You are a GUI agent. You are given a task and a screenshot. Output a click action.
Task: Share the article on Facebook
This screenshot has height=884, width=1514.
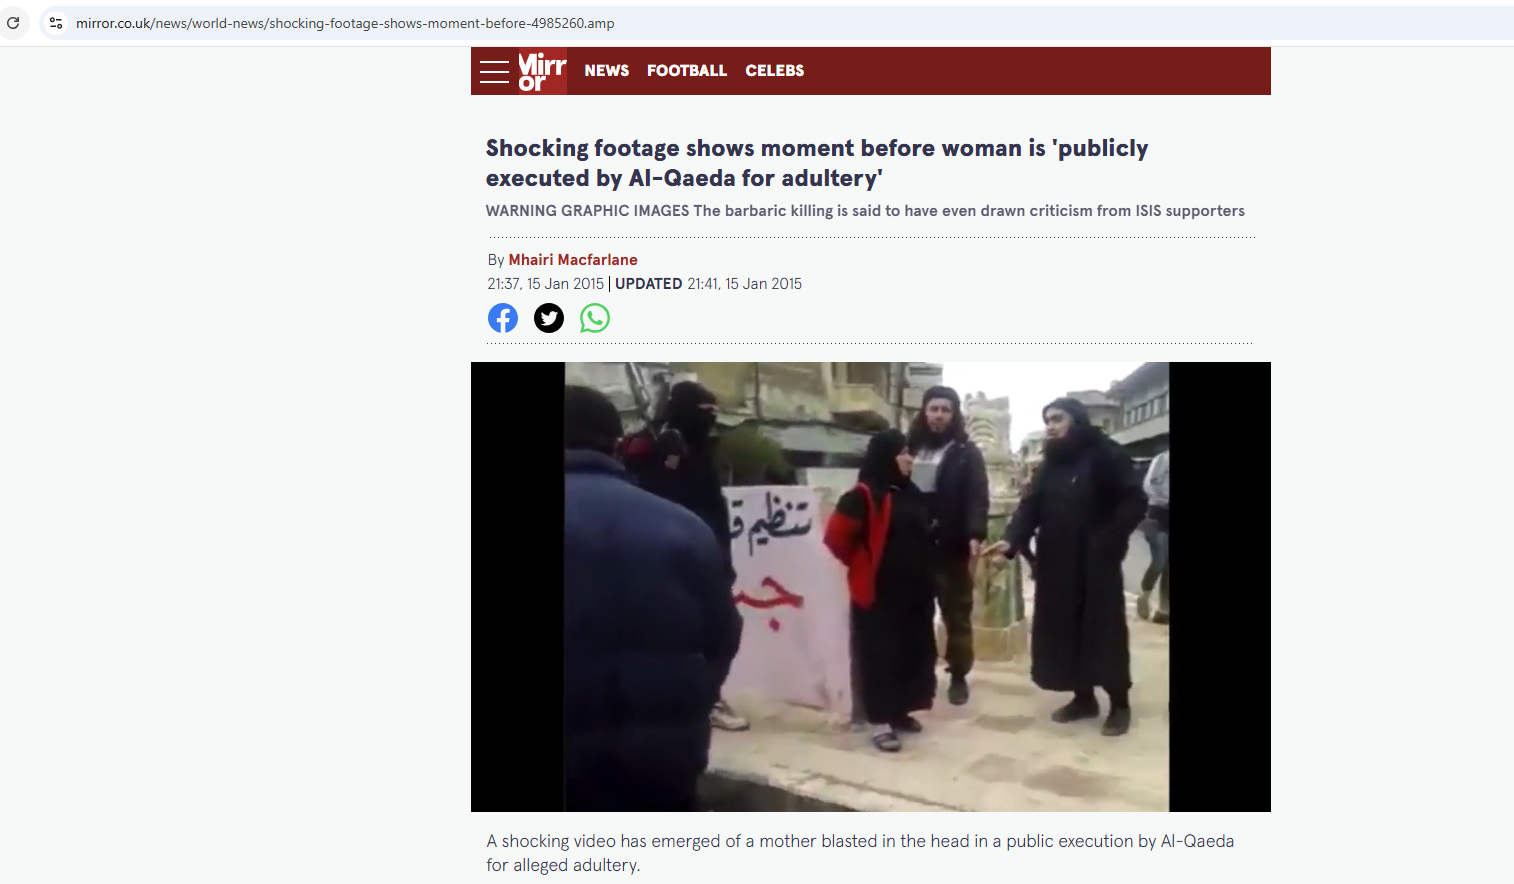[503, 318]
